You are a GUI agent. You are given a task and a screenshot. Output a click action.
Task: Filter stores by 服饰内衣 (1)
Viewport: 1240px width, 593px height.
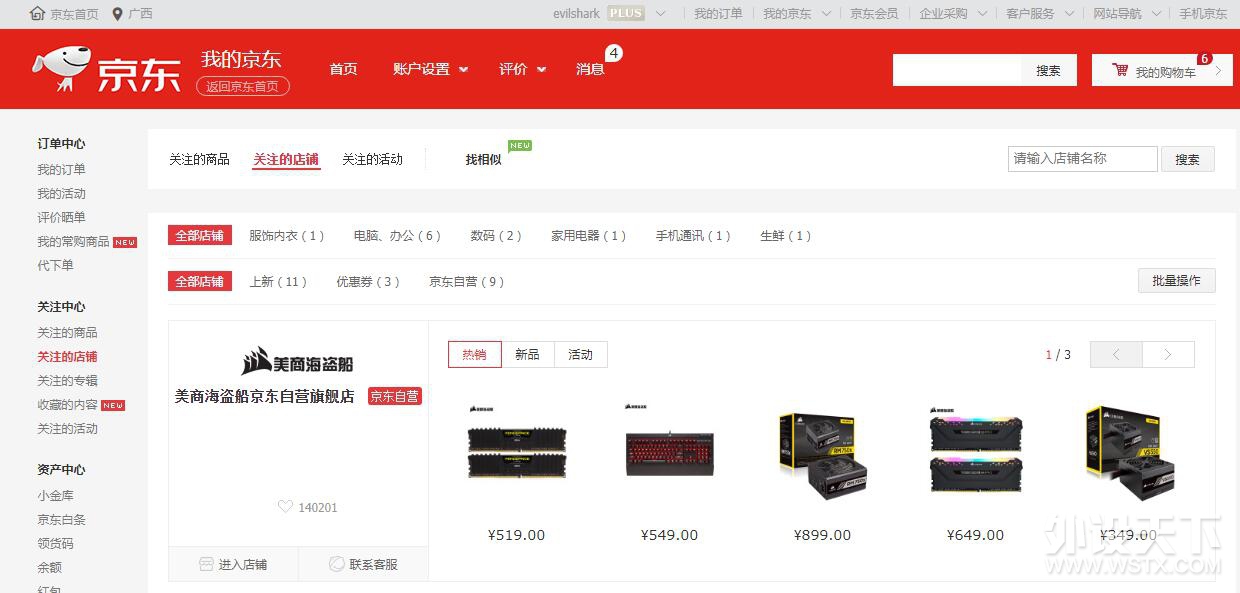point(287,236)
